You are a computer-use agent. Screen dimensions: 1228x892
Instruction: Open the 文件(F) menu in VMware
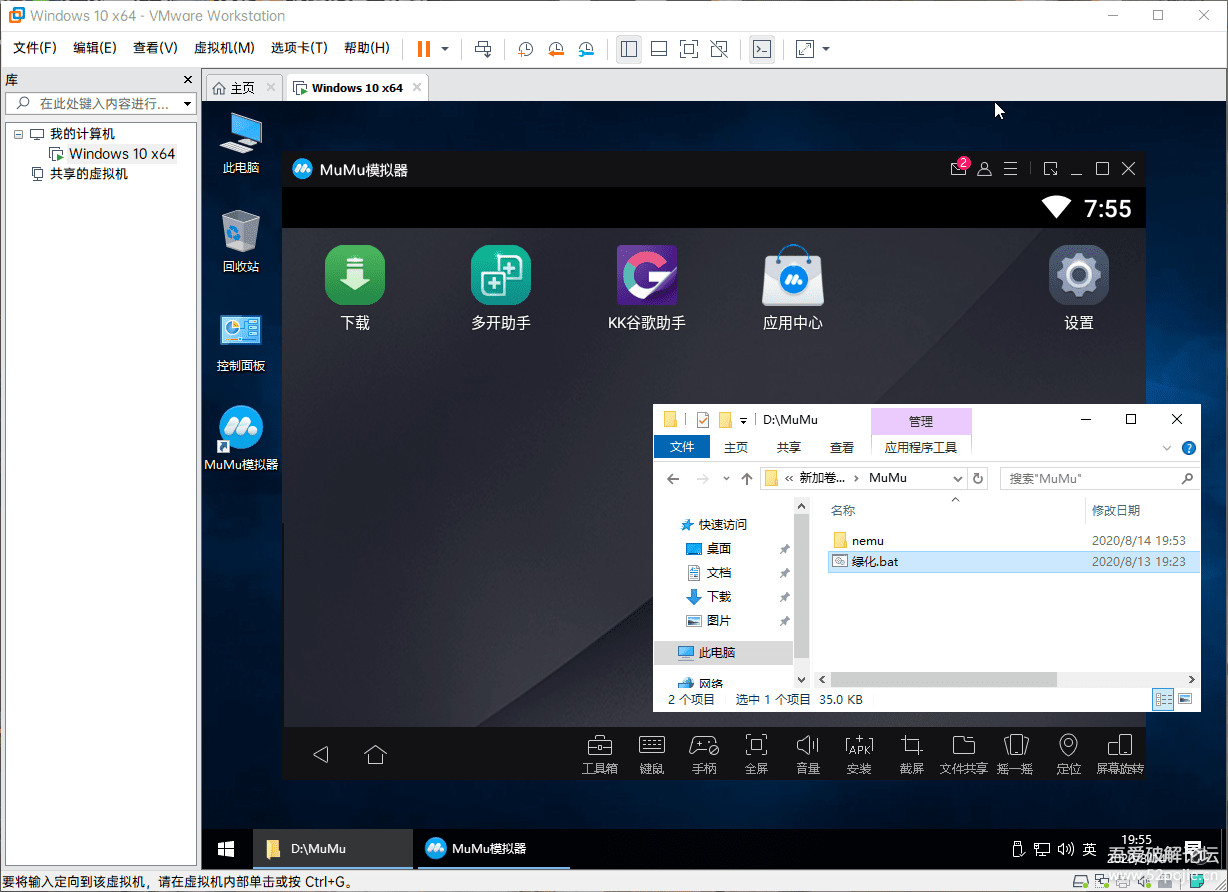(35, 48)
